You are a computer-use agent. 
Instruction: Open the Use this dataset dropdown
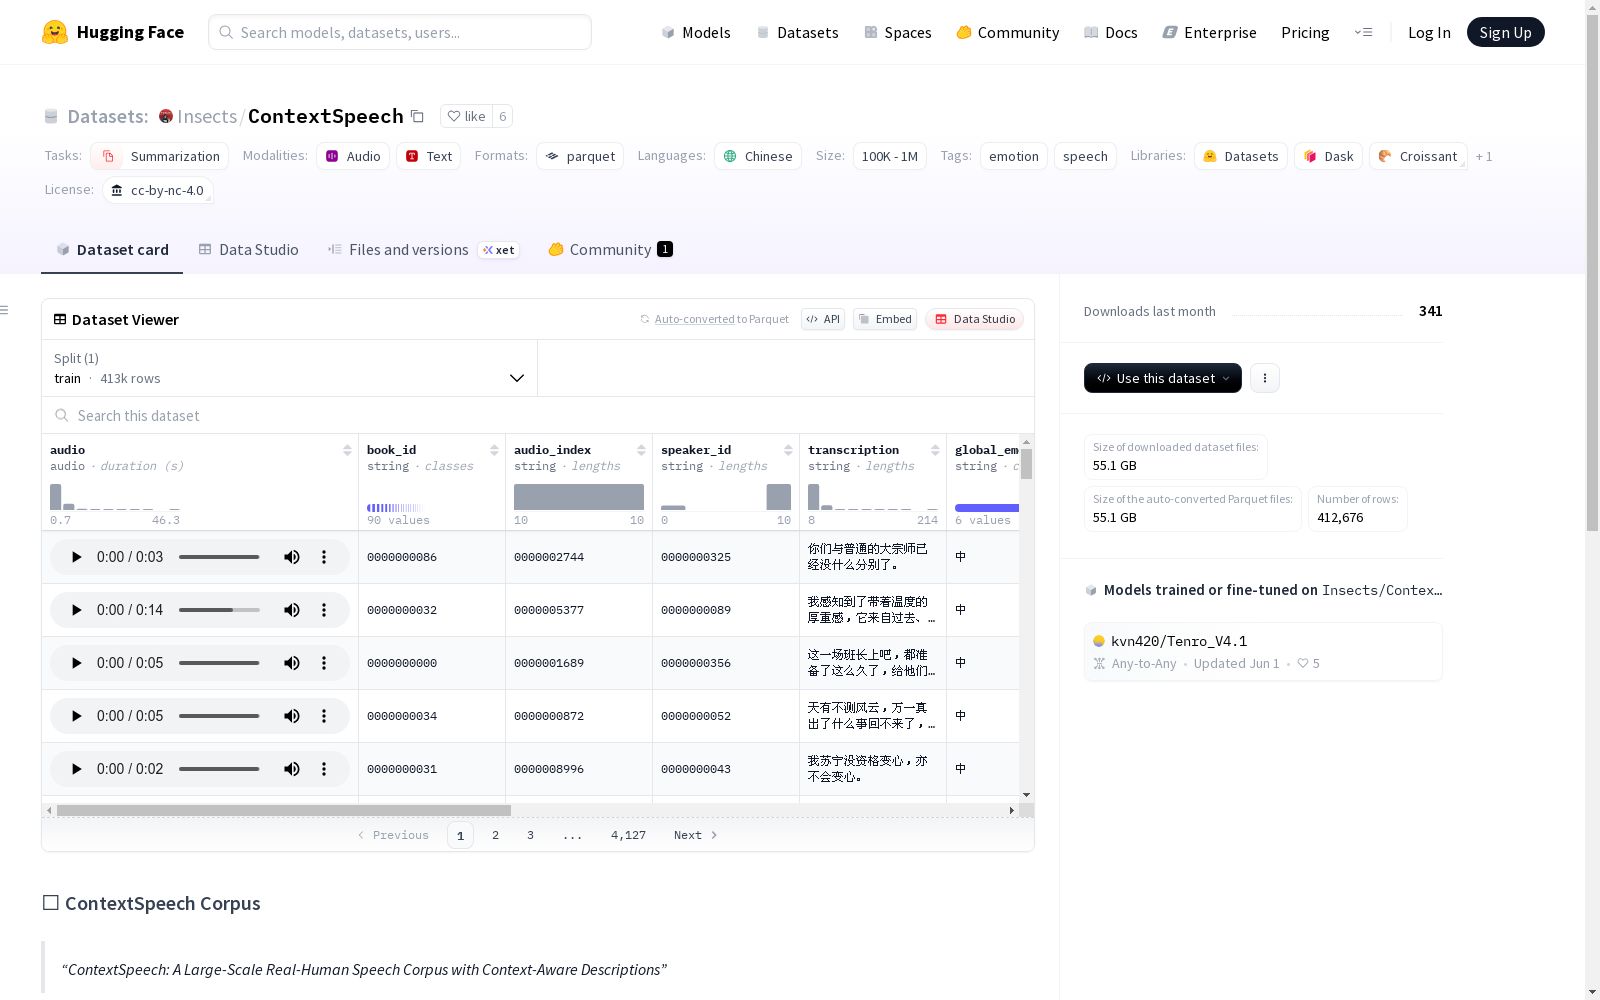coord(1163,378)
